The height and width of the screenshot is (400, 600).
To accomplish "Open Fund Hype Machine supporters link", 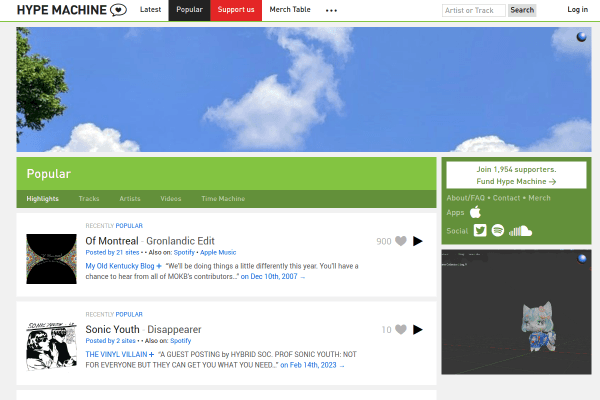I will pos(516,175).
